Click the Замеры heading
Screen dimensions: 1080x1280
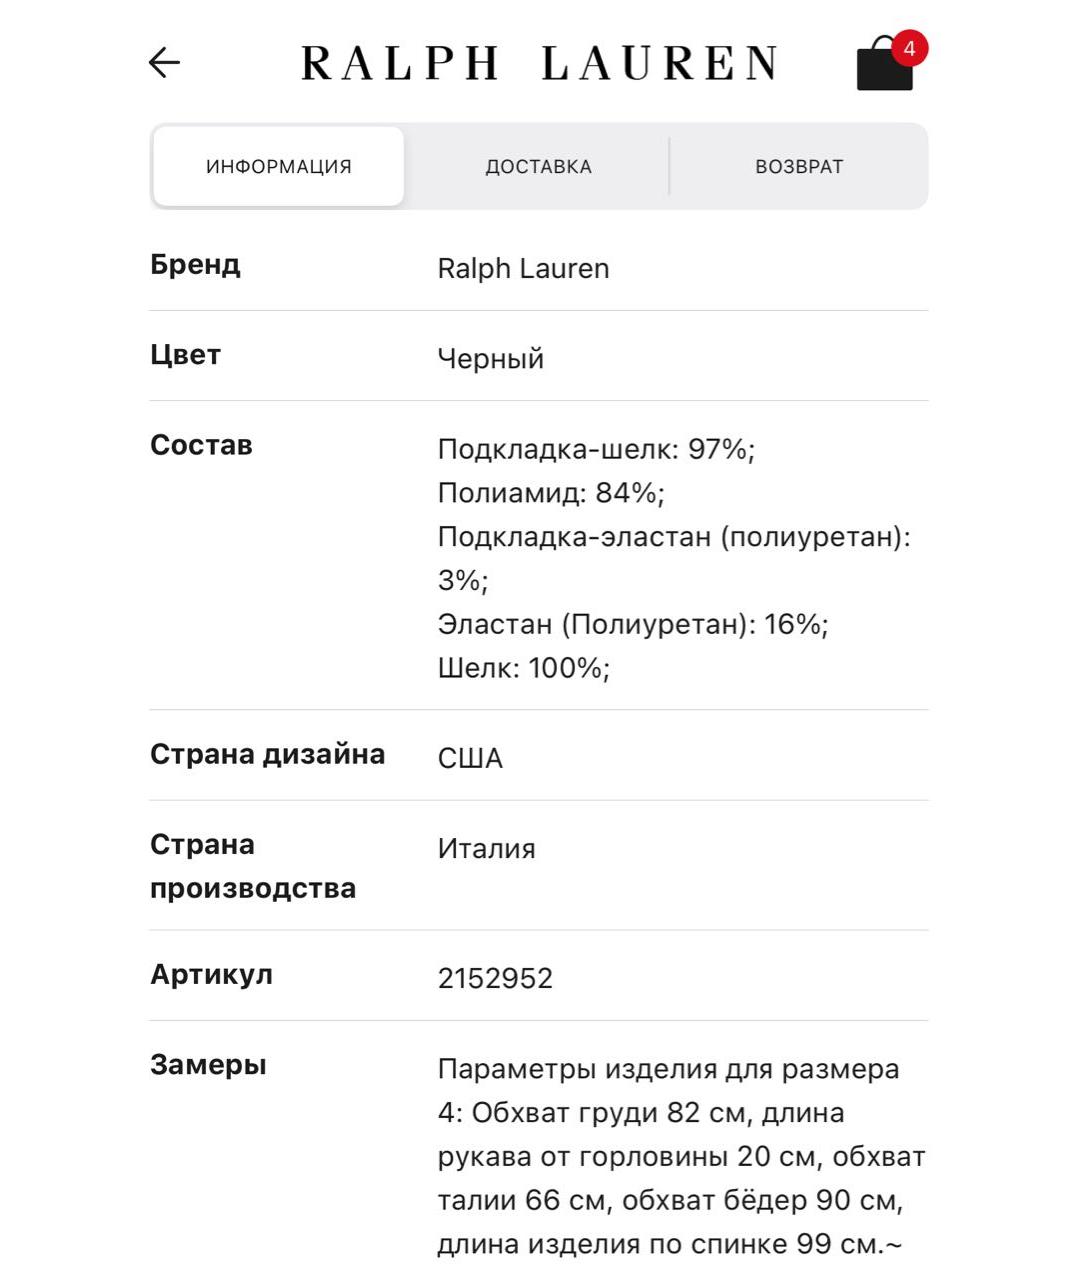(208, 1065)
